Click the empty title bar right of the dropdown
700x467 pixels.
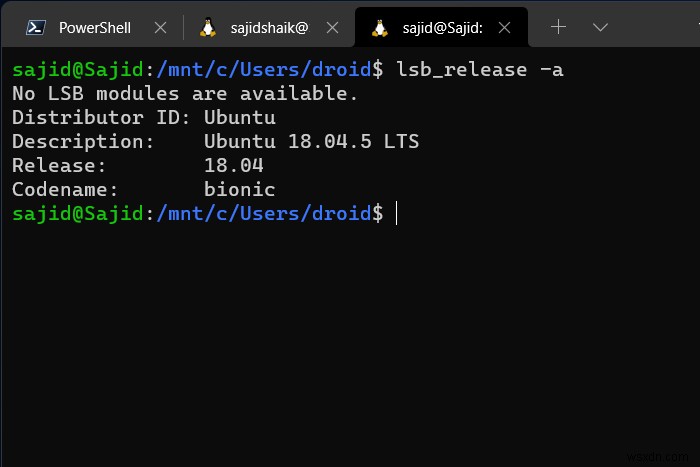[655, 27]
